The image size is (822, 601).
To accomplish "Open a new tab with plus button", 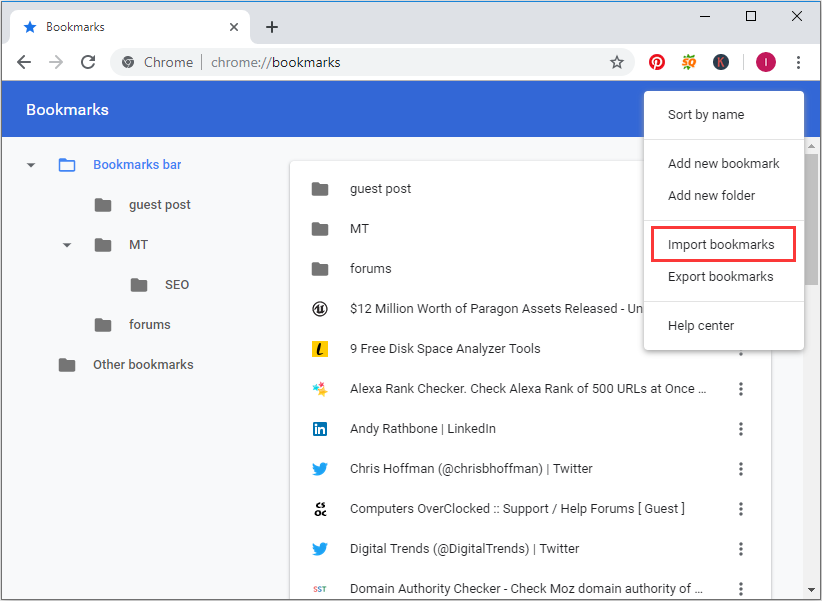I will pyautogui.click(x=272, y=27).
